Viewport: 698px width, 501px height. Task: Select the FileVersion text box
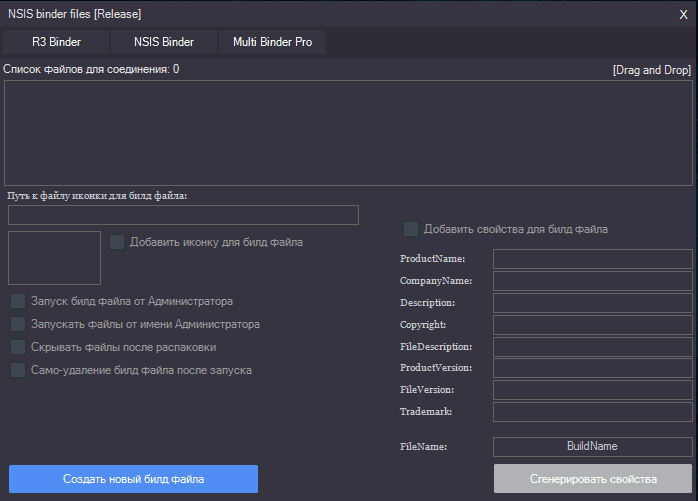(x=592, y=390)
